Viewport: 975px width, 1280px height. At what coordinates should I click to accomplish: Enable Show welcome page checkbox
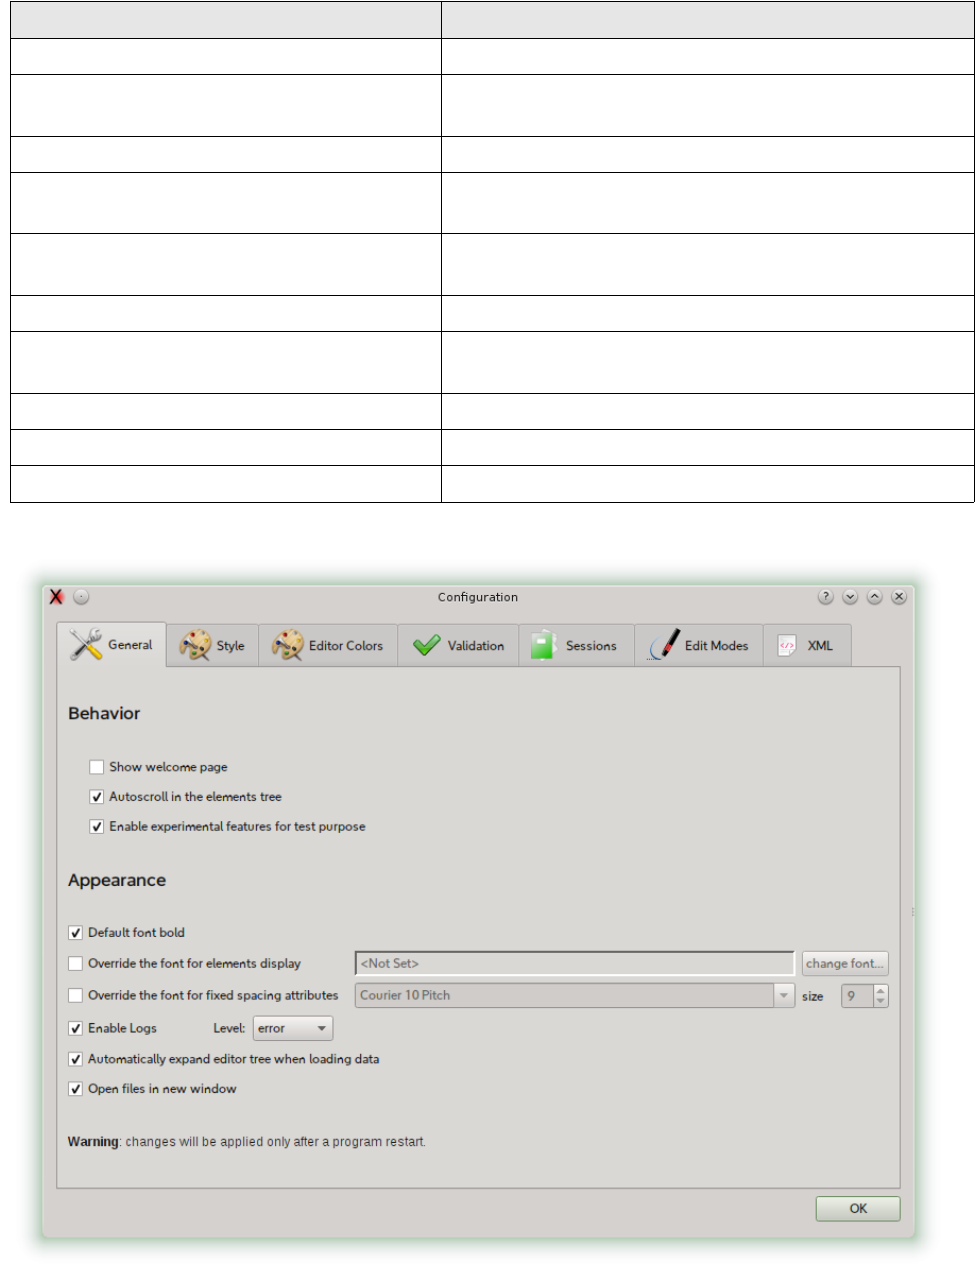point(97,767)
